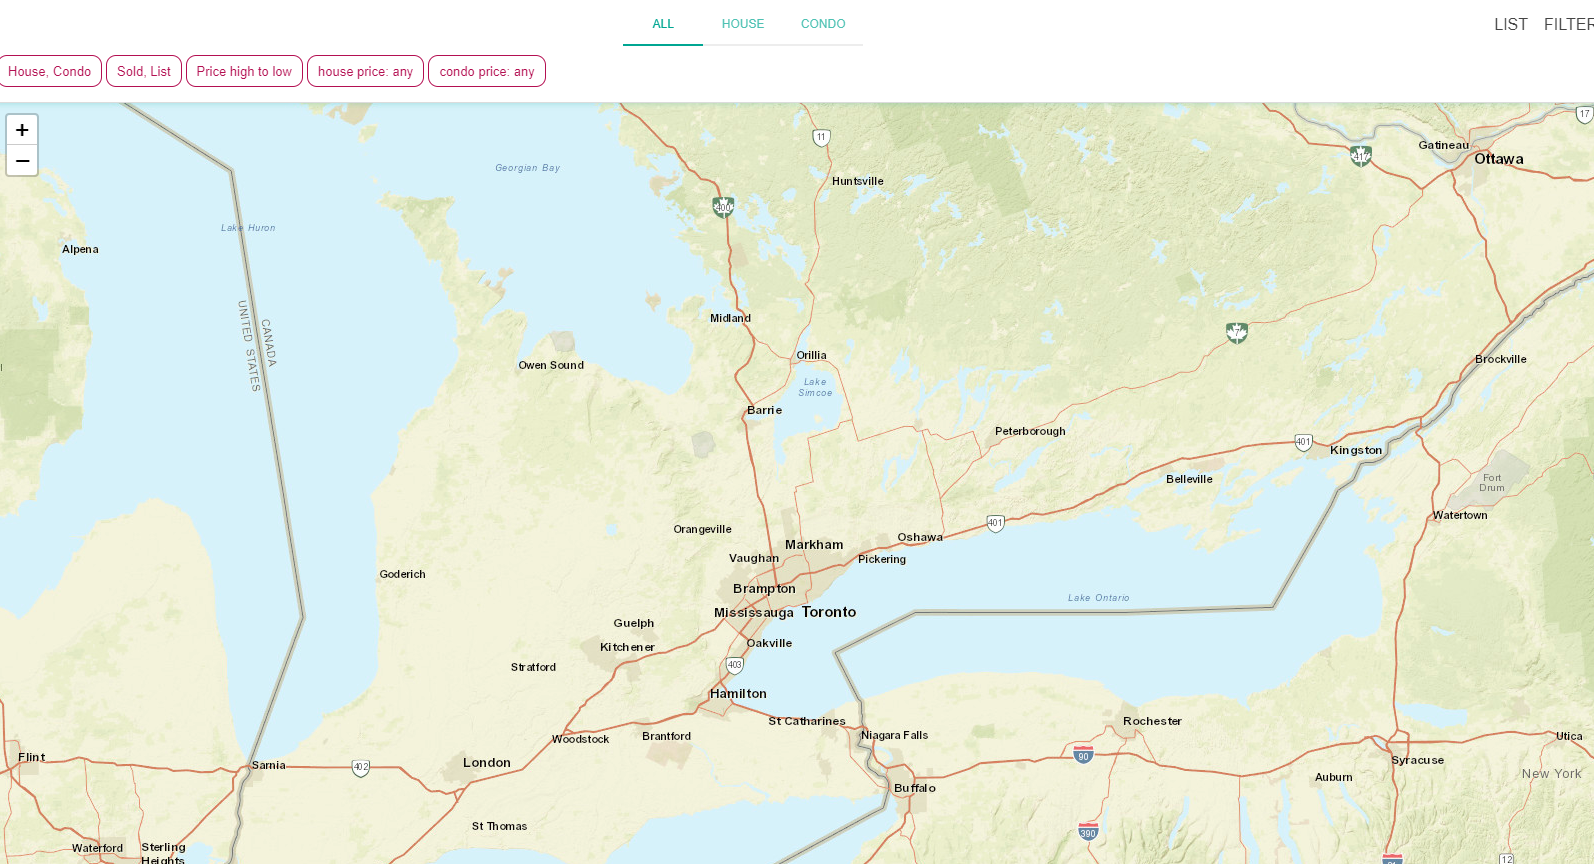Image resolution: width=1594 pixels, height=864 pixels.
Task: Zoom in the map with plus button
Action: [x=22, y=130]
